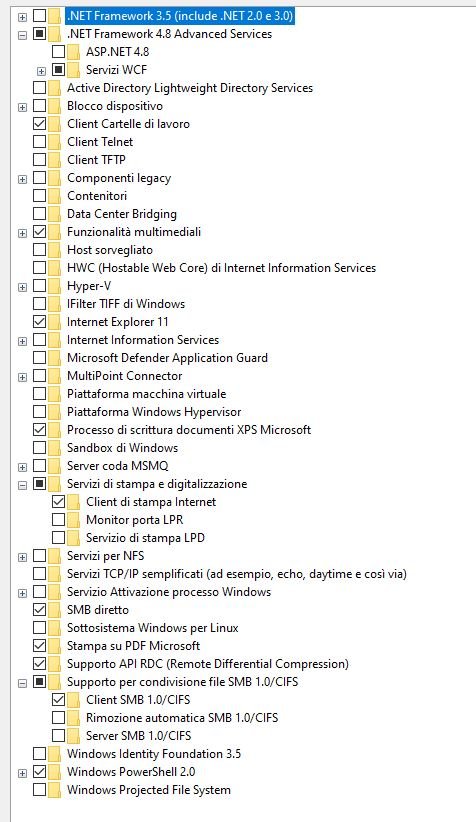The height and width of the screenshot is (822, 476).
Task: Uncheck Windows PowerShell 2.0
Action: tap(39, 771)
